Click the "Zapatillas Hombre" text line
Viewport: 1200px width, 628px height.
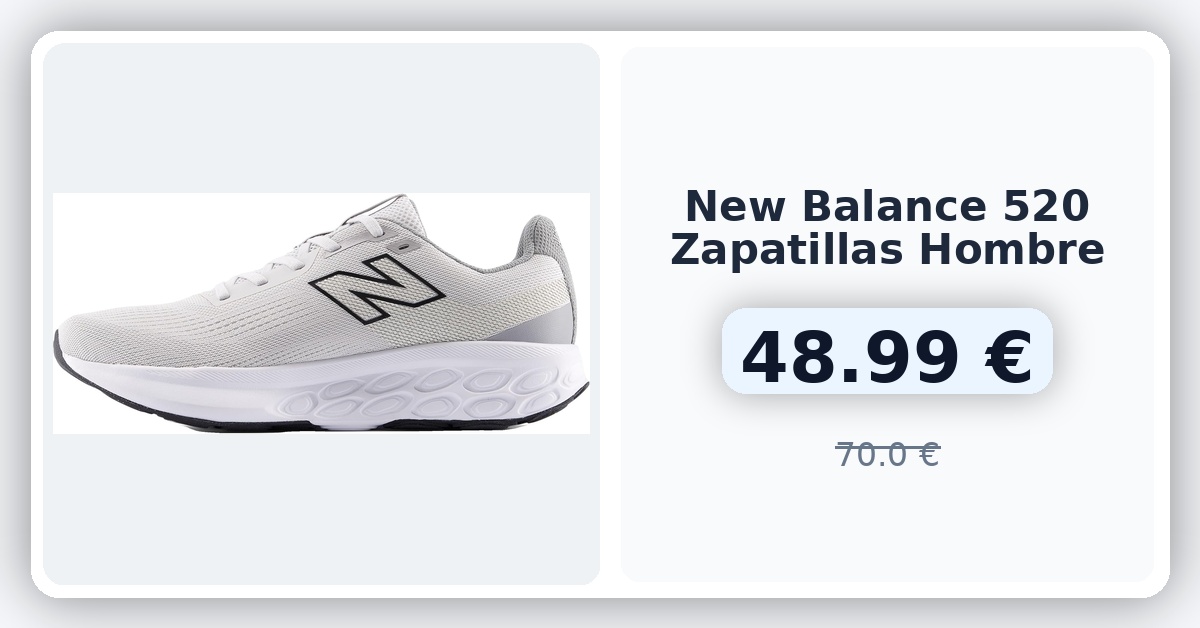(x=887, y=249)
